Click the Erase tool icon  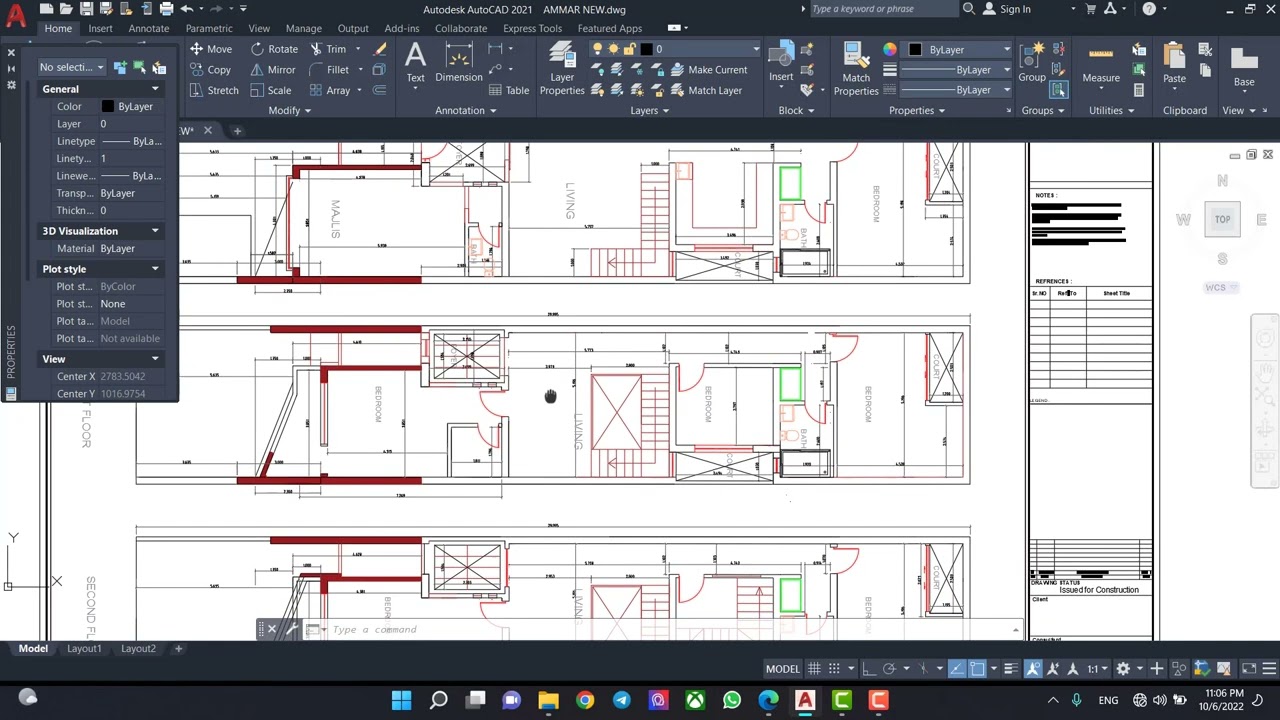click(380, 49)
